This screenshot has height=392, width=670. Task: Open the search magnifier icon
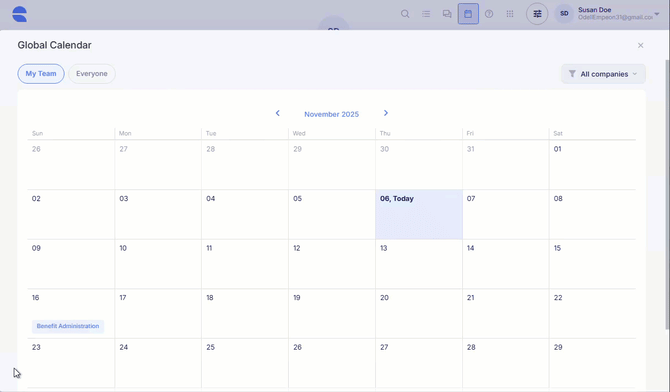coord(405,14)
